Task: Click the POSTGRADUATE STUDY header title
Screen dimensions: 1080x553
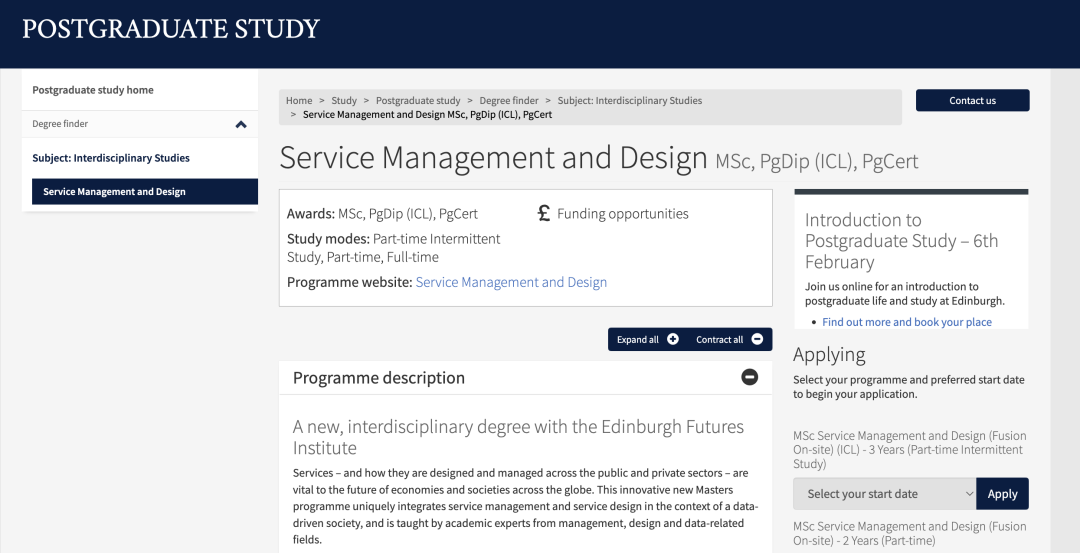Action: [x=171, y=29]
